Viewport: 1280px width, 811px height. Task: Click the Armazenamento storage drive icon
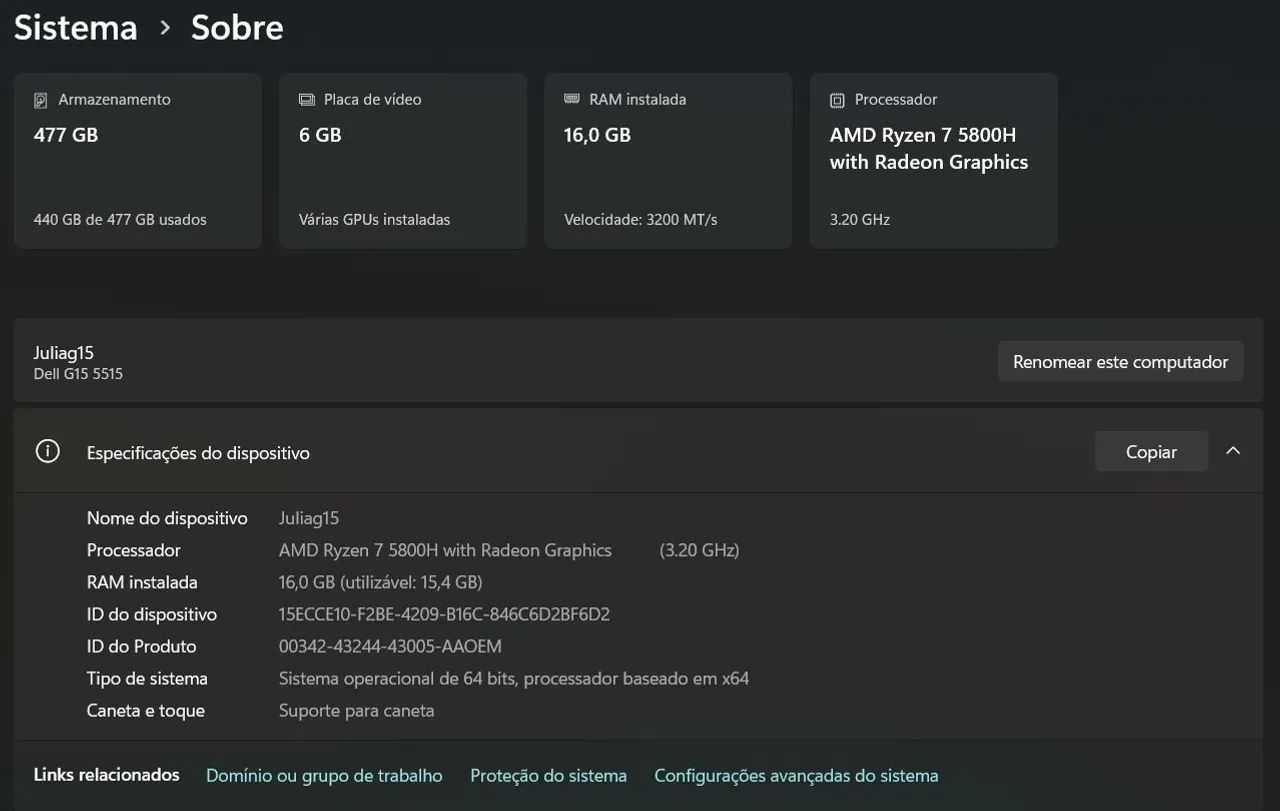[40, 99]
